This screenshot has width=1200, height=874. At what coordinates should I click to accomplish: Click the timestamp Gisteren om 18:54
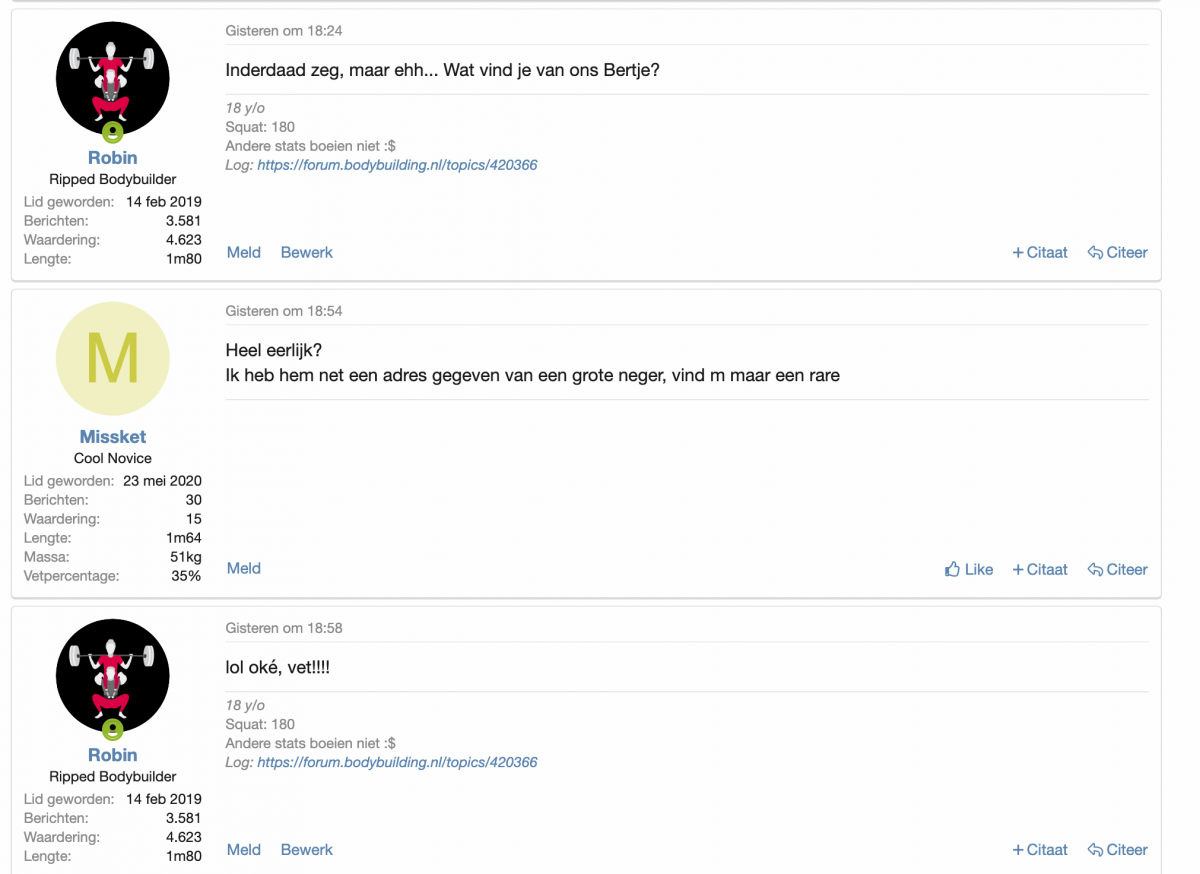click(284, 311)
